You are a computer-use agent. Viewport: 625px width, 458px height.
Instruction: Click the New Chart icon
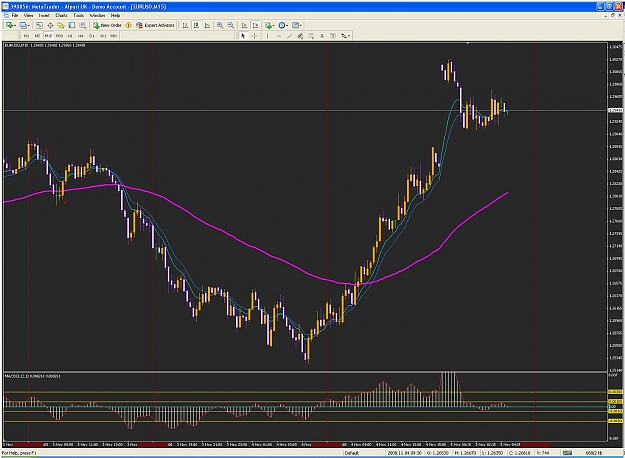tap(10, 25)
